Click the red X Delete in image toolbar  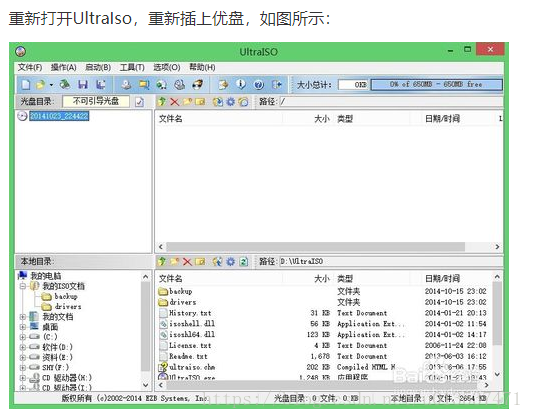(x=174, y=102)
